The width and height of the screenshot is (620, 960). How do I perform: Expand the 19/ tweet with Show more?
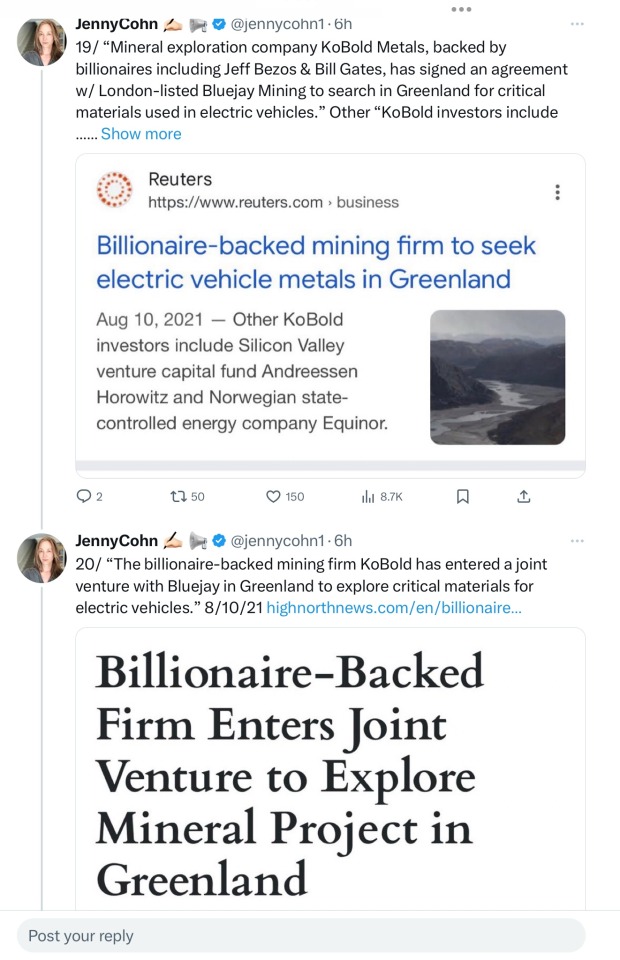pos(141,134)
